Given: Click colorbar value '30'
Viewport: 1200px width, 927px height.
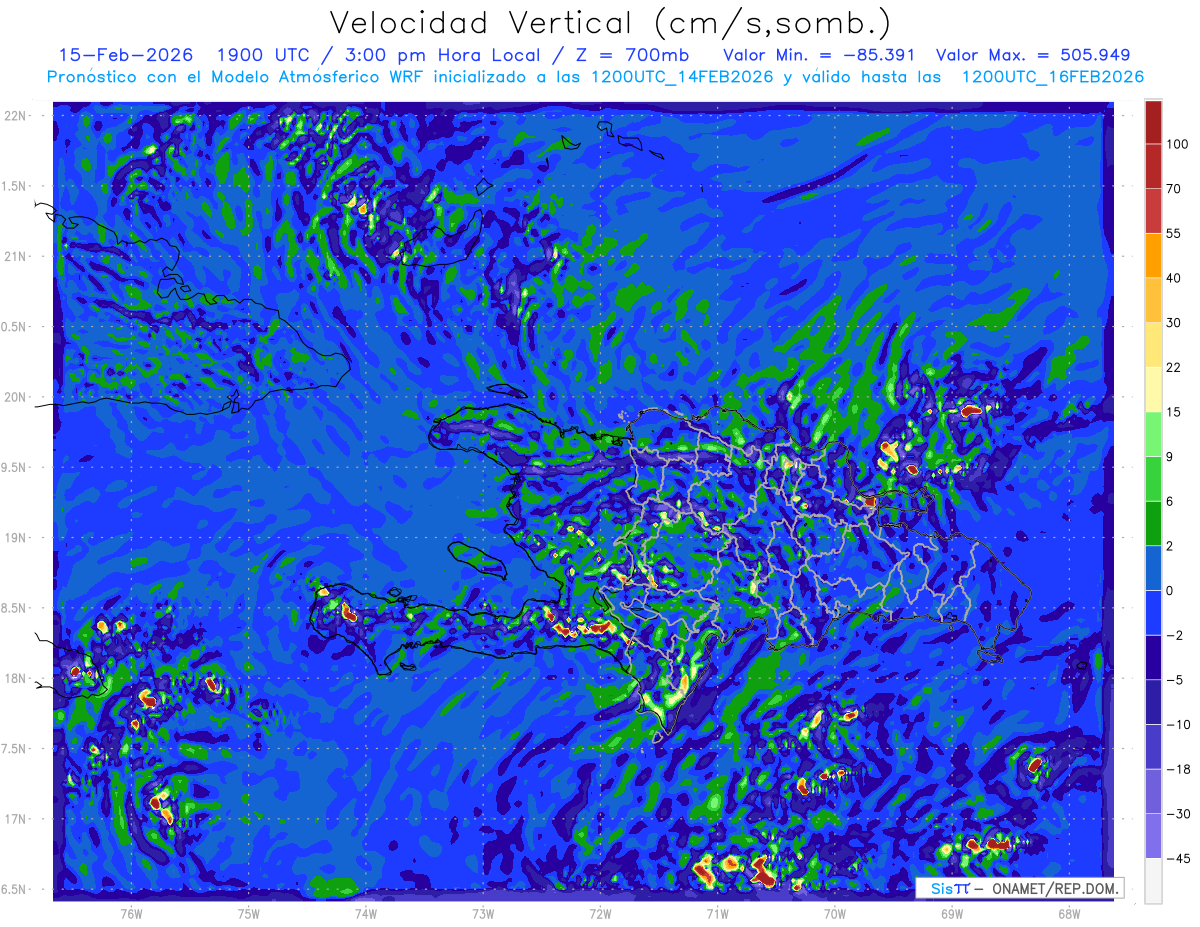Looking at the screenshot, I should [1173, 323].
